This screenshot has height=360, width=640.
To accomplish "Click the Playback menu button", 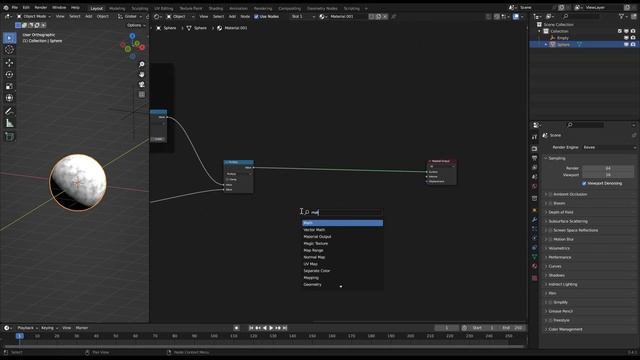I will pos(27,328).
